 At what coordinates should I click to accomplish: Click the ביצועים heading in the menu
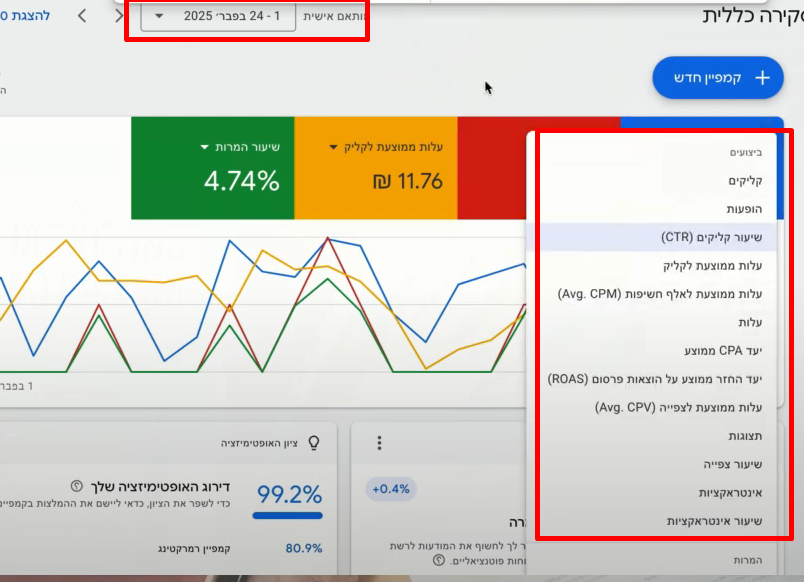pyautogui.click(x=746, y=152)
